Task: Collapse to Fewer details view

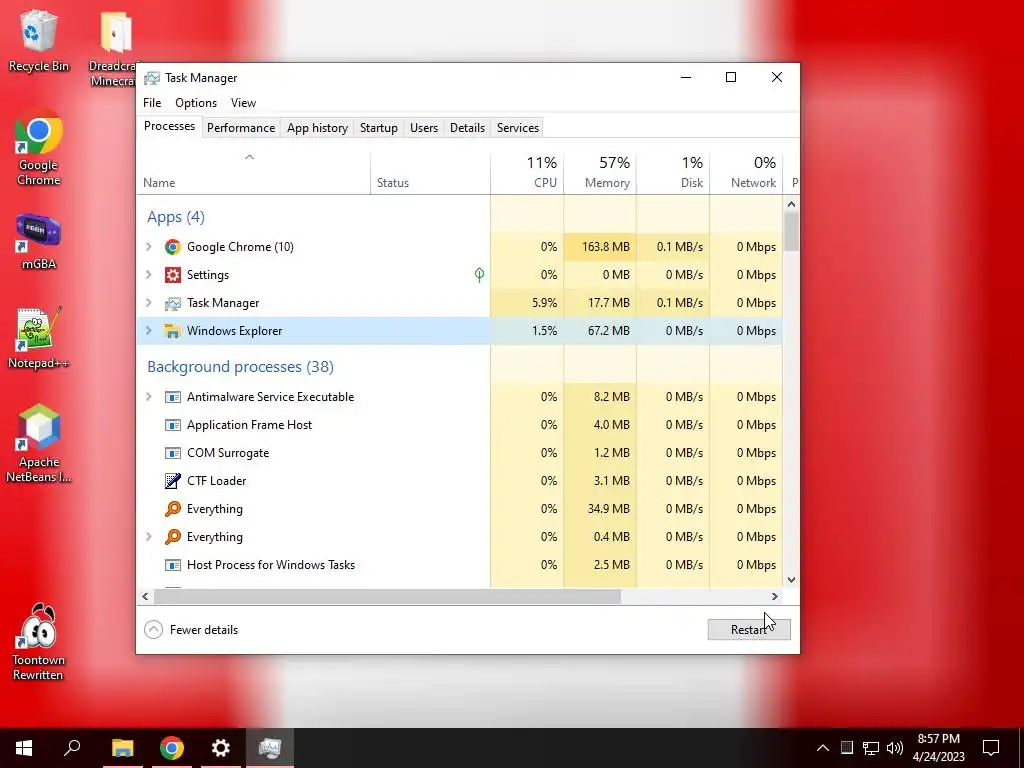Action: point(191,630)
